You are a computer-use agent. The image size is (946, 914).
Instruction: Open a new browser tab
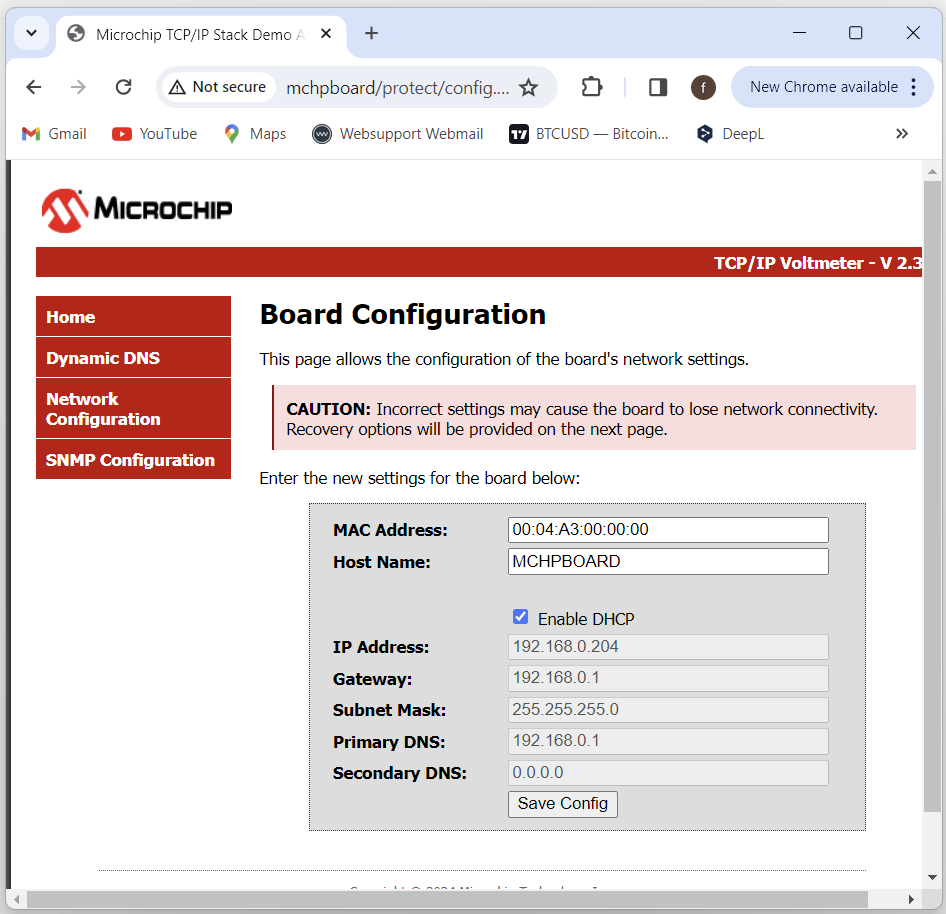372,33
